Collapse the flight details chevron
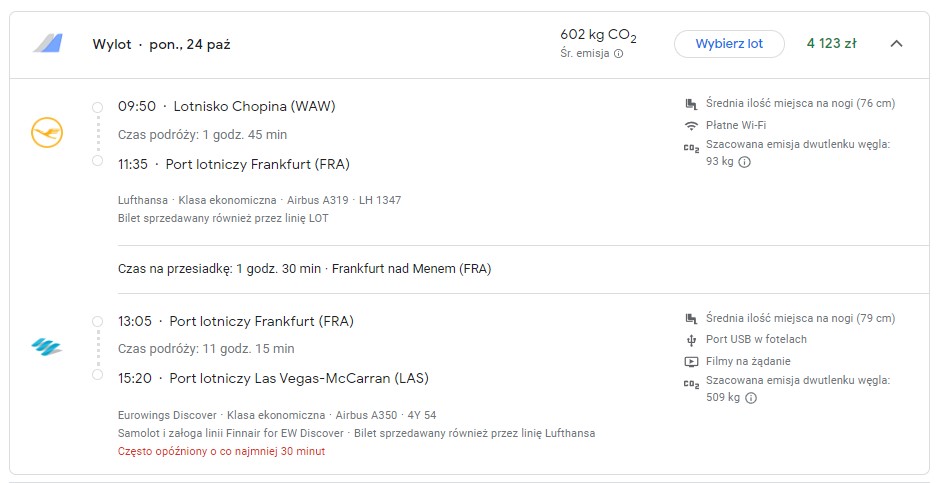The width and height of the screenshot is (938, 483). coord(896,44)
